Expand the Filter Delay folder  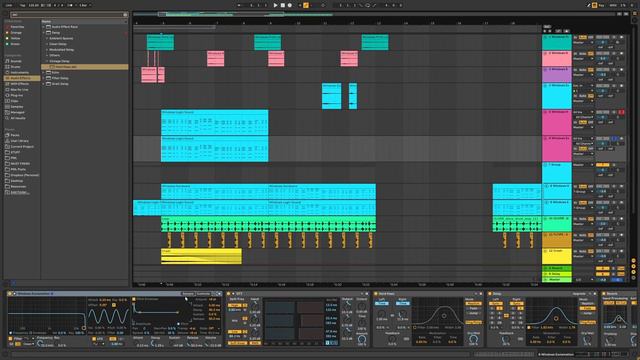tap(44, 78)
